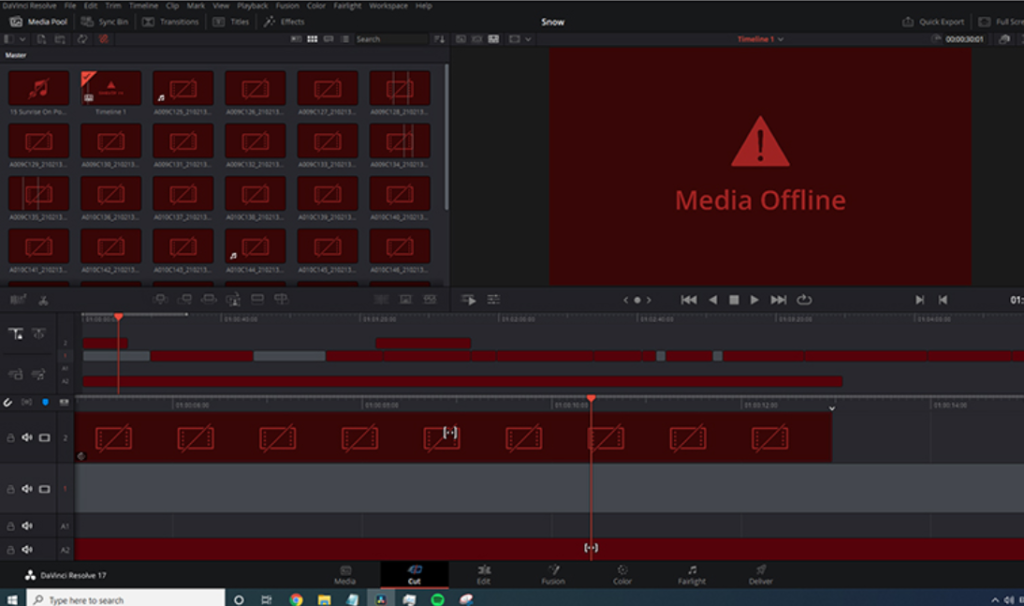This screenshot has height=606, width=1024.
Task: Click the Split Clip scissors icon
Action: click(x=43, y=300)
